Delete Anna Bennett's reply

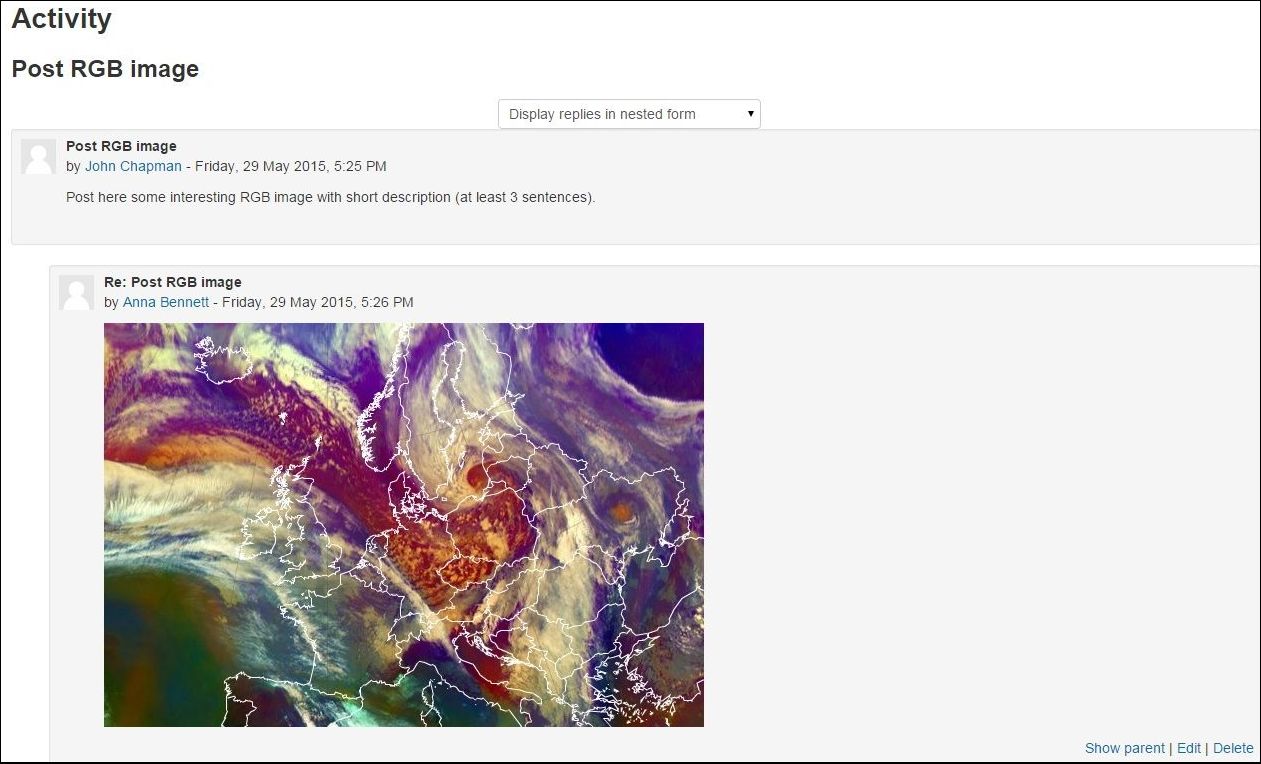1233,748
